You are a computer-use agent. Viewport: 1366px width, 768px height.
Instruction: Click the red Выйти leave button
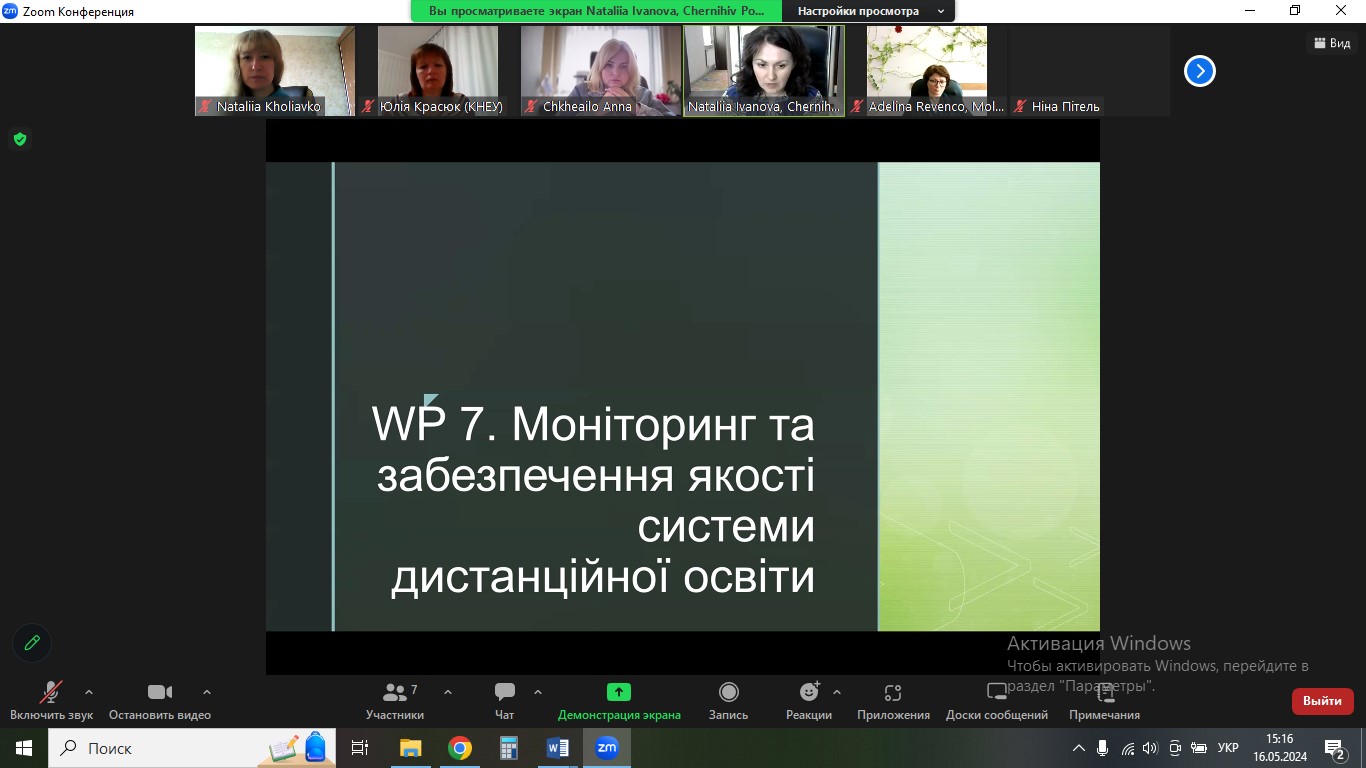(1322, 701)
